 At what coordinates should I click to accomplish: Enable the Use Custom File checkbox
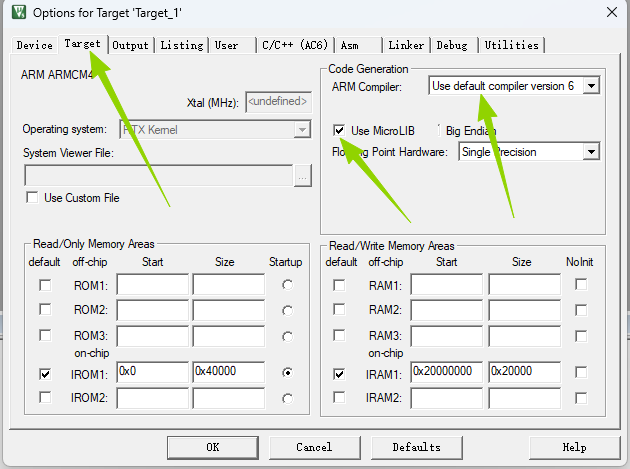[x=32, y=198]
